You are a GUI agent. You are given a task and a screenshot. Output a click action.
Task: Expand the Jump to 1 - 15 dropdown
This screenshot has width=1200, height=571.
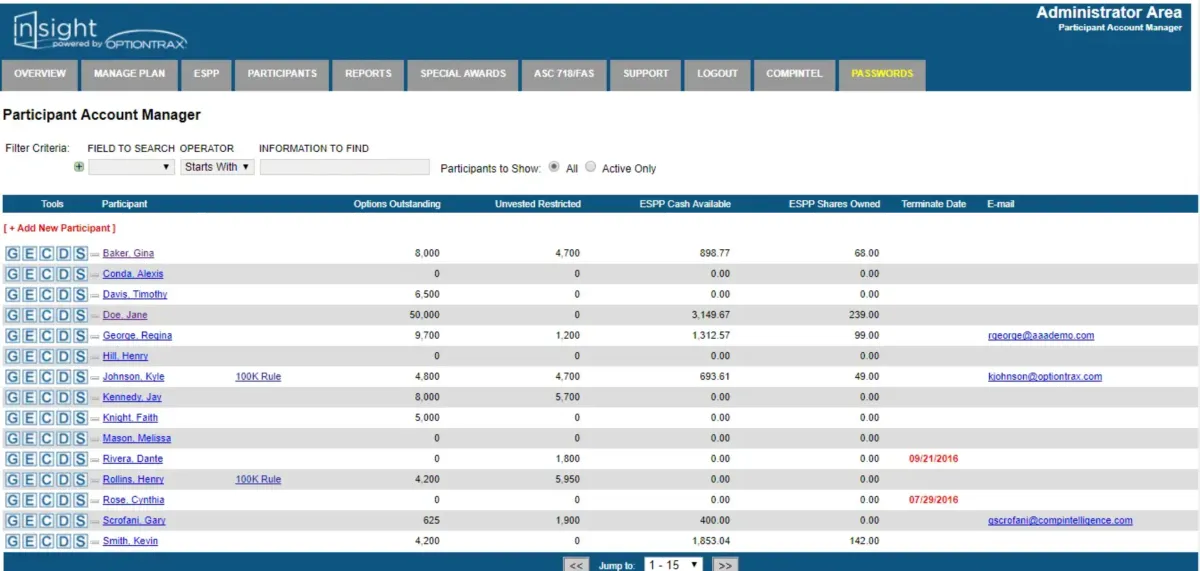point(673,565)
